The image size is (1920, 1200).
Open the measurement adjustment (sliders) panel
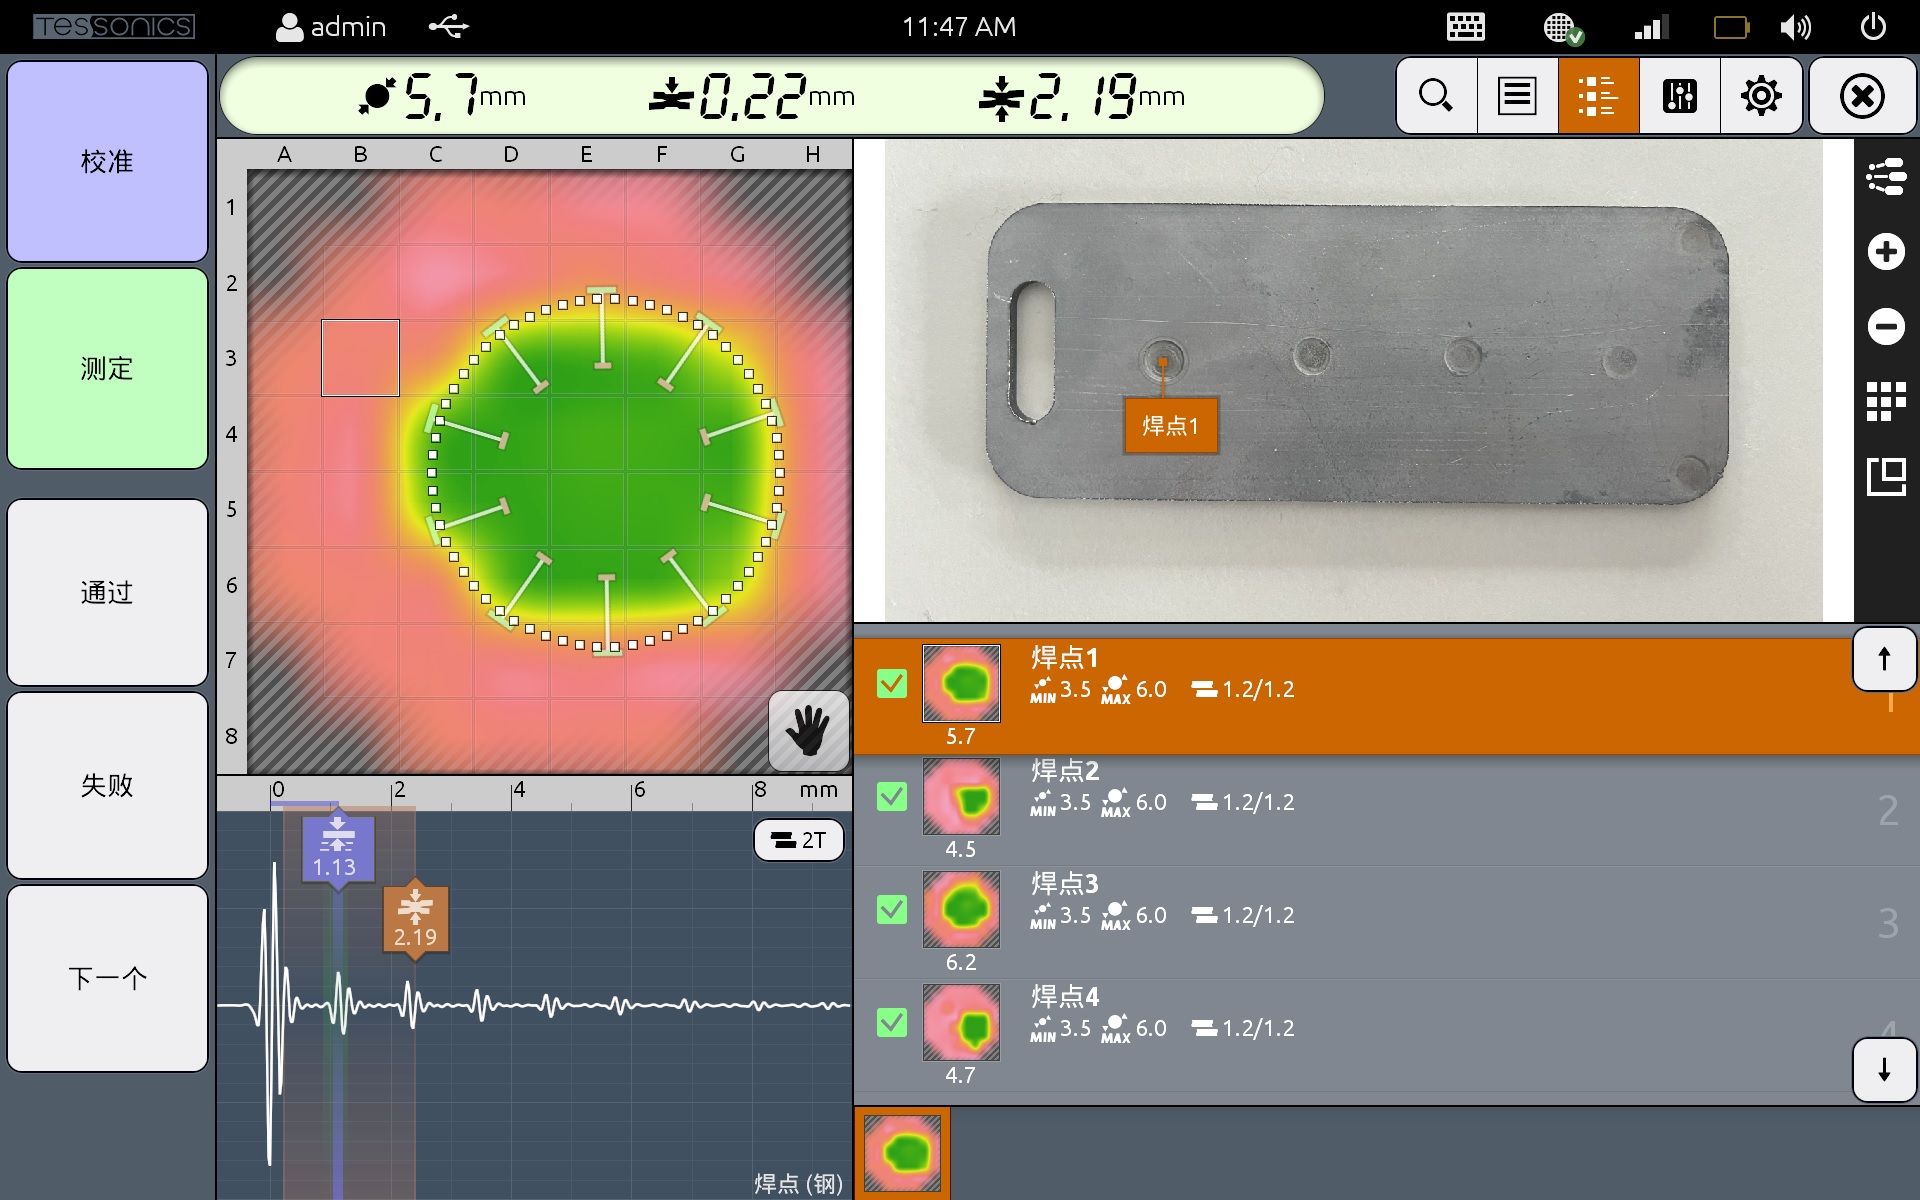1679,95
